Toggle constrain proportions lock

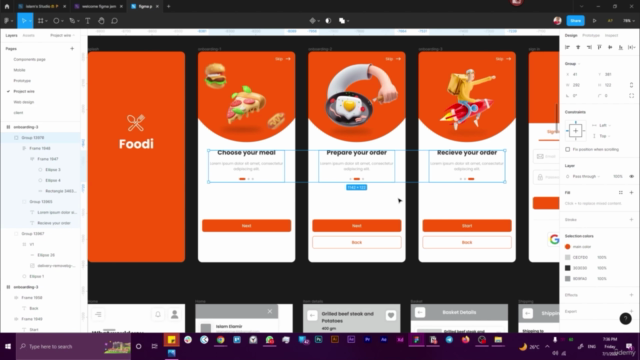[631, 85]
